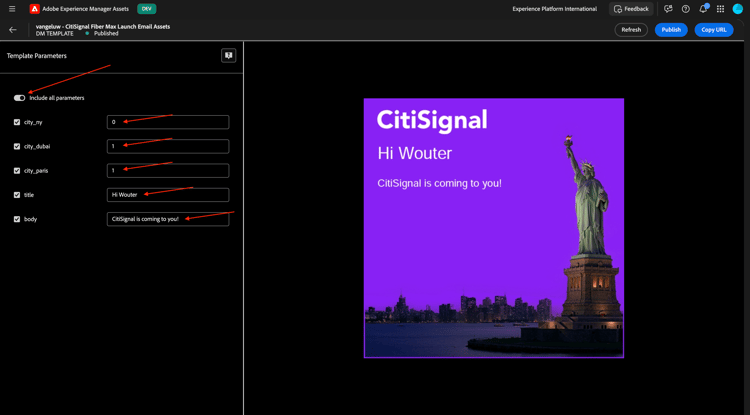750x415 pixels.
Task: Click the CitiSignal template preview image
Action: point(494,228)
